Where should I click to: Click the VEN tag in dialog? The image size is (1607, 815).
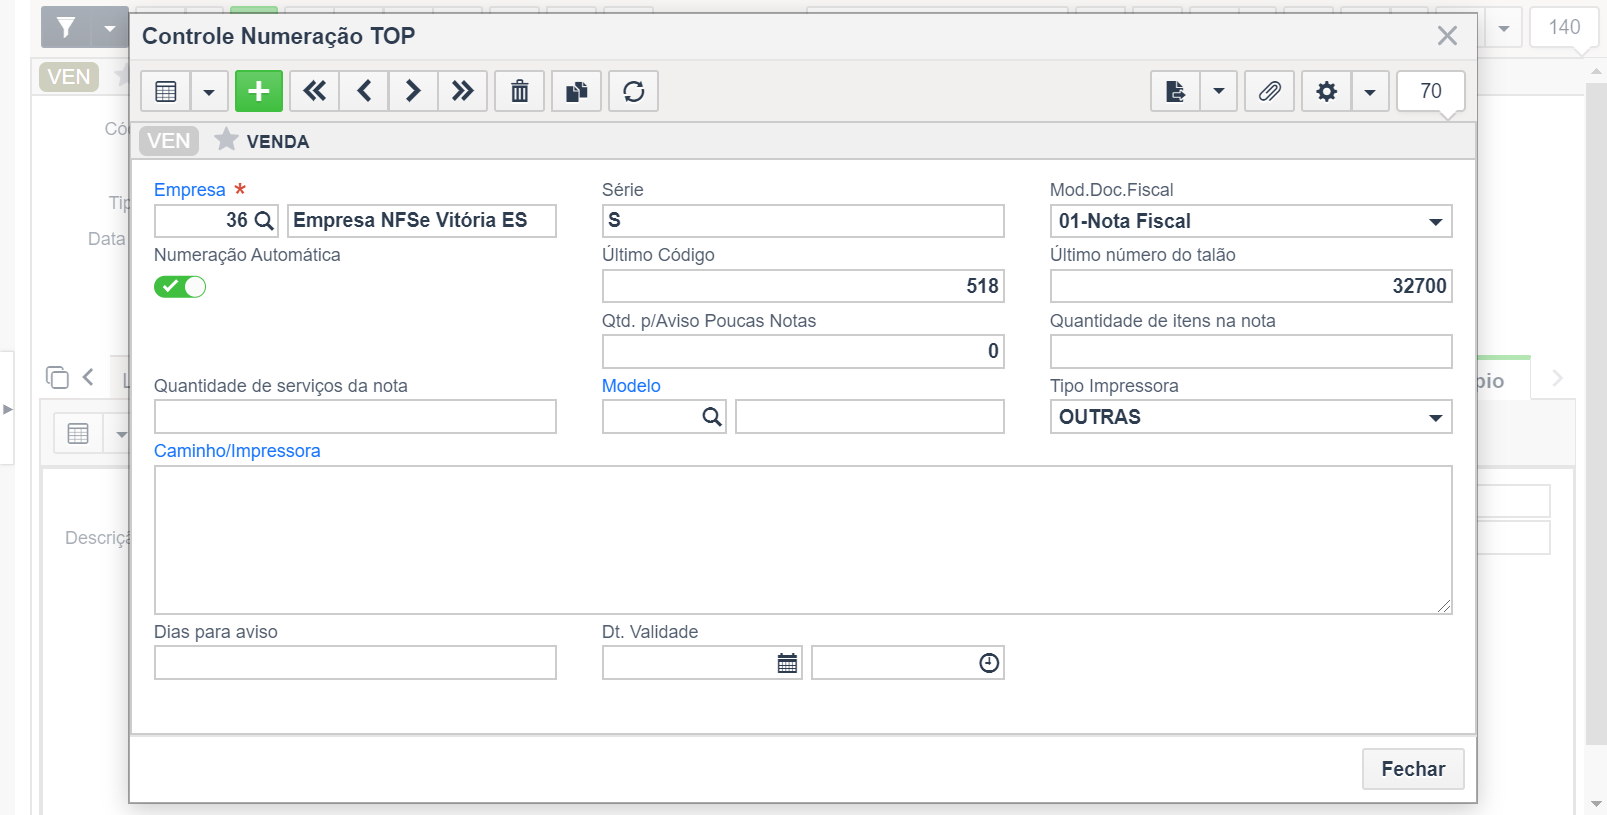(x=169, y=141)
